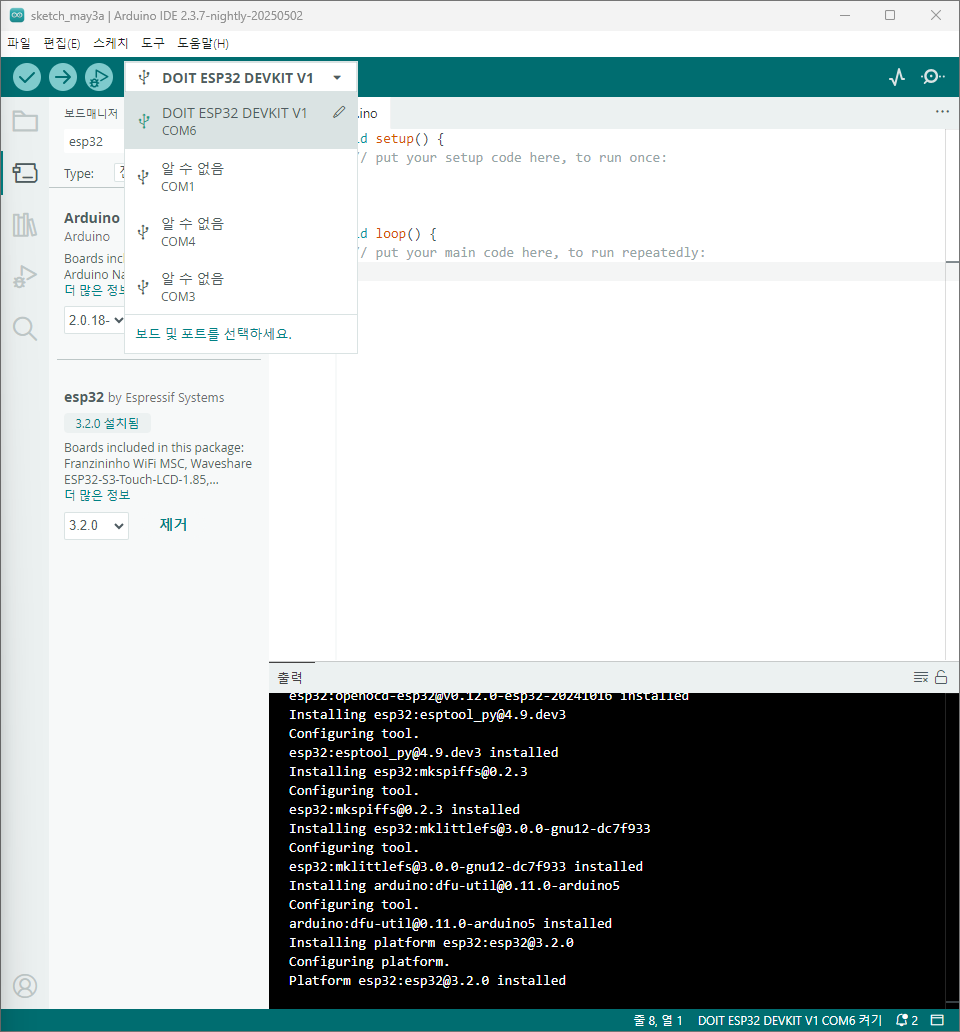This screenshot has height=1032, width=960.
Task: Click cursor position '줄 8, 열 1' in status bar
Action: pos(658,1020)
